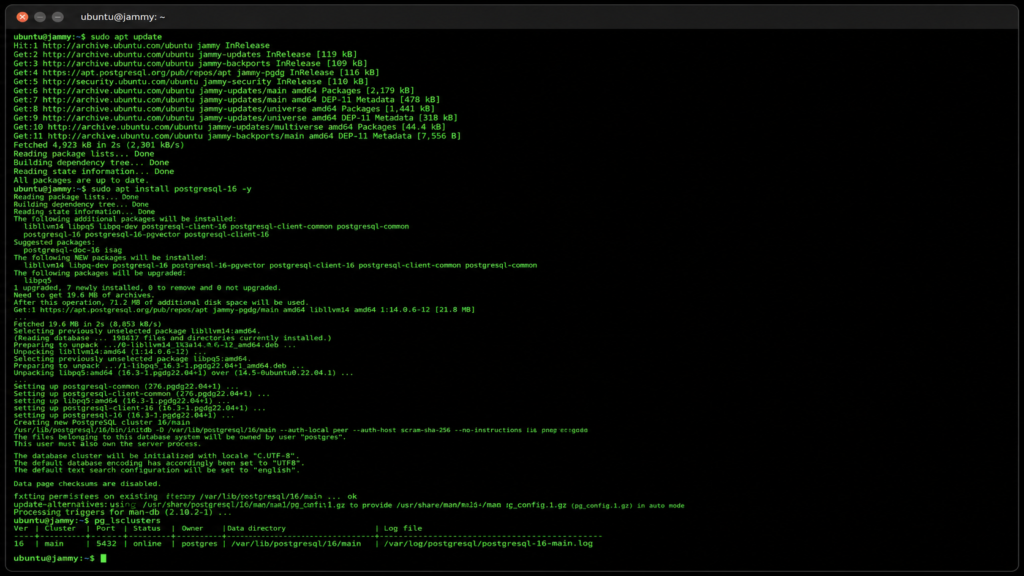This screenshot has height=576, width=1024.
Task: Close the terminal window with red button
Action: (22, 17)
